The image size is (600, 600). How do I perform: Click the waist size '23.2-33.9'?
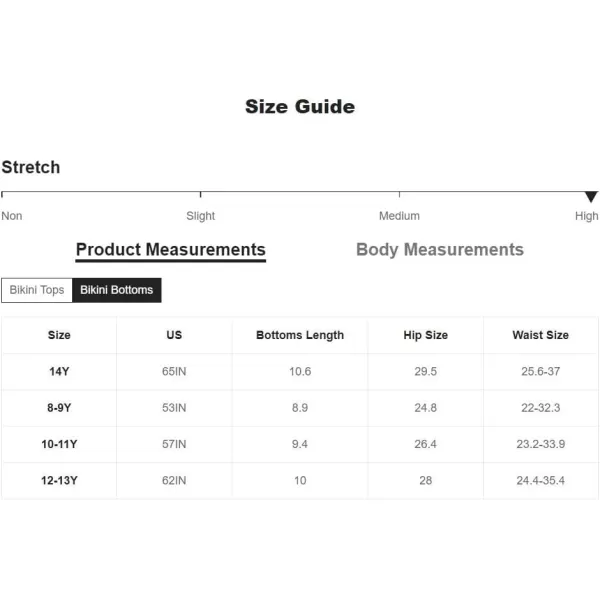[541, 444]
